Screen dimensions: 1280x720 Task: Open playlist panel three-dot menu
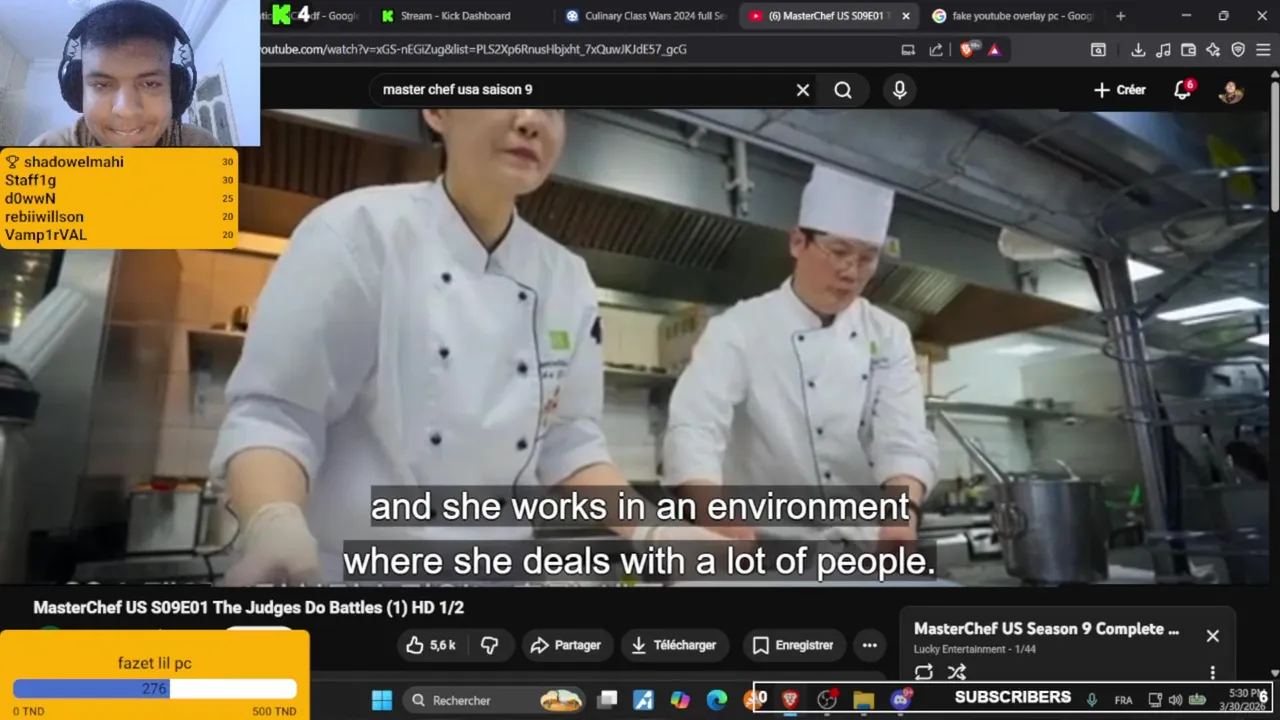pos(1213,673)
